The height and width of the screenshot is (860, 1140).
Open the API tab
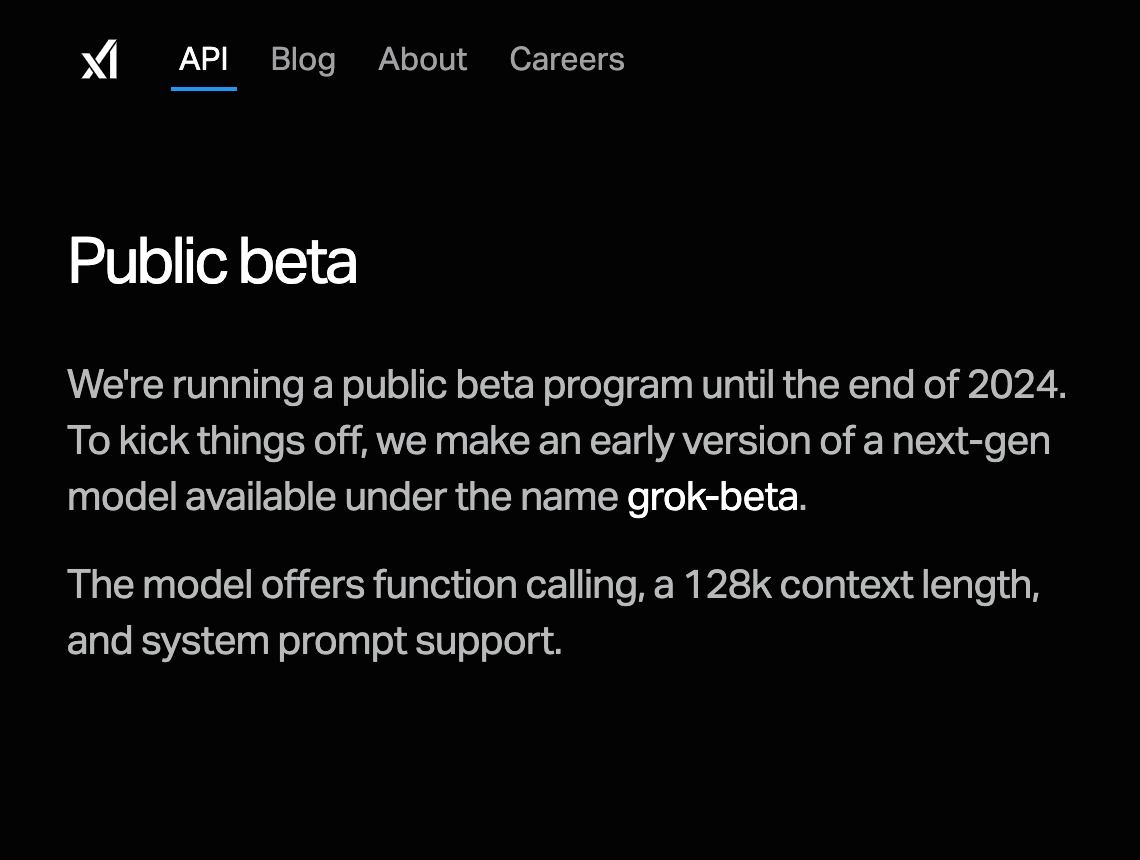(204, 59)
